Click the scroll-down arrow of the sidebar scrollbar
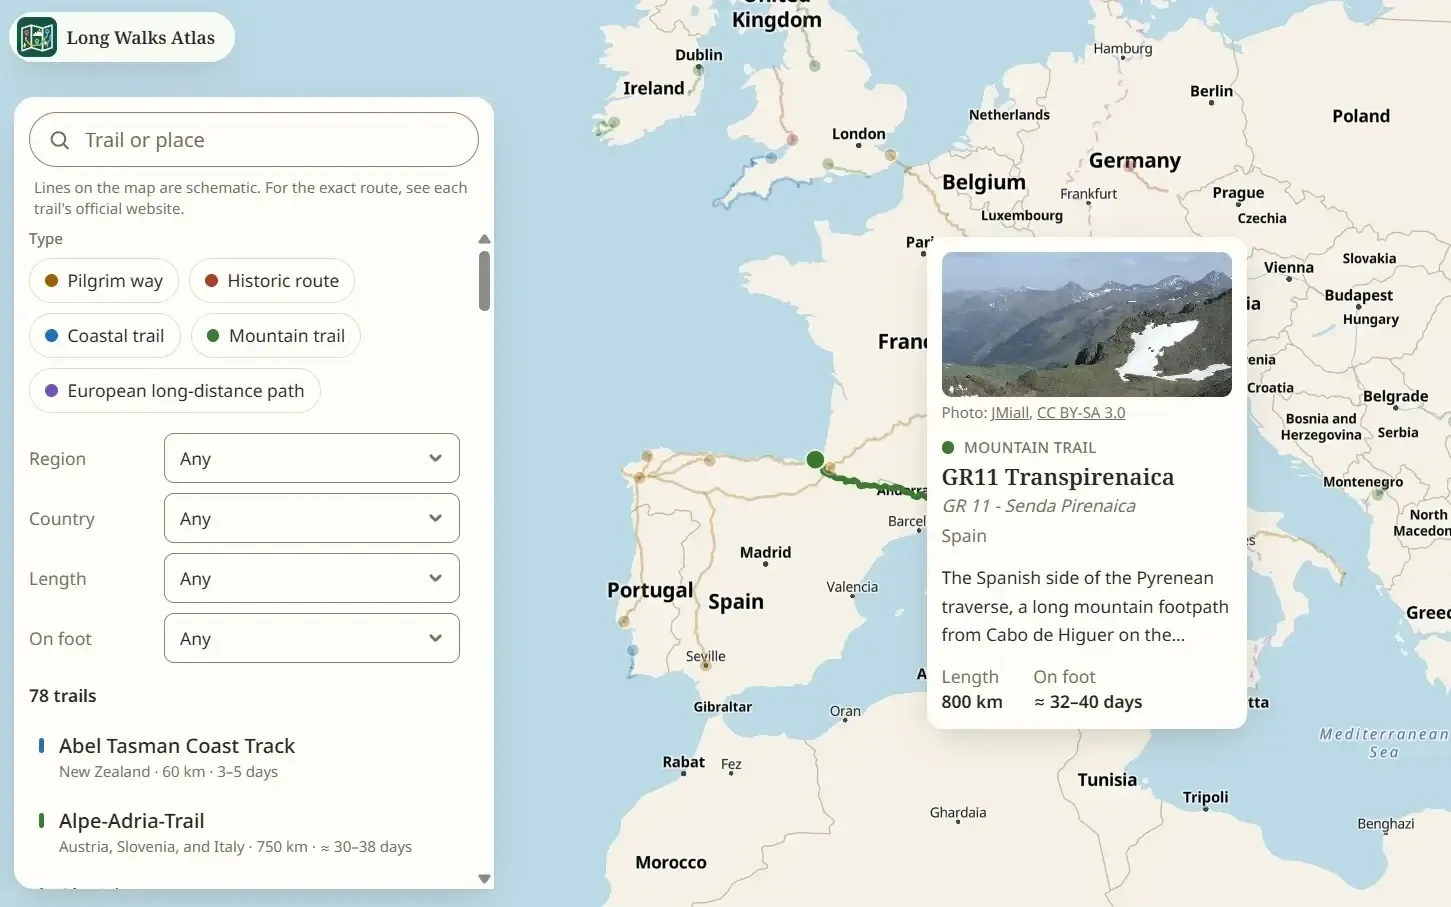 (x=484, y=879)
